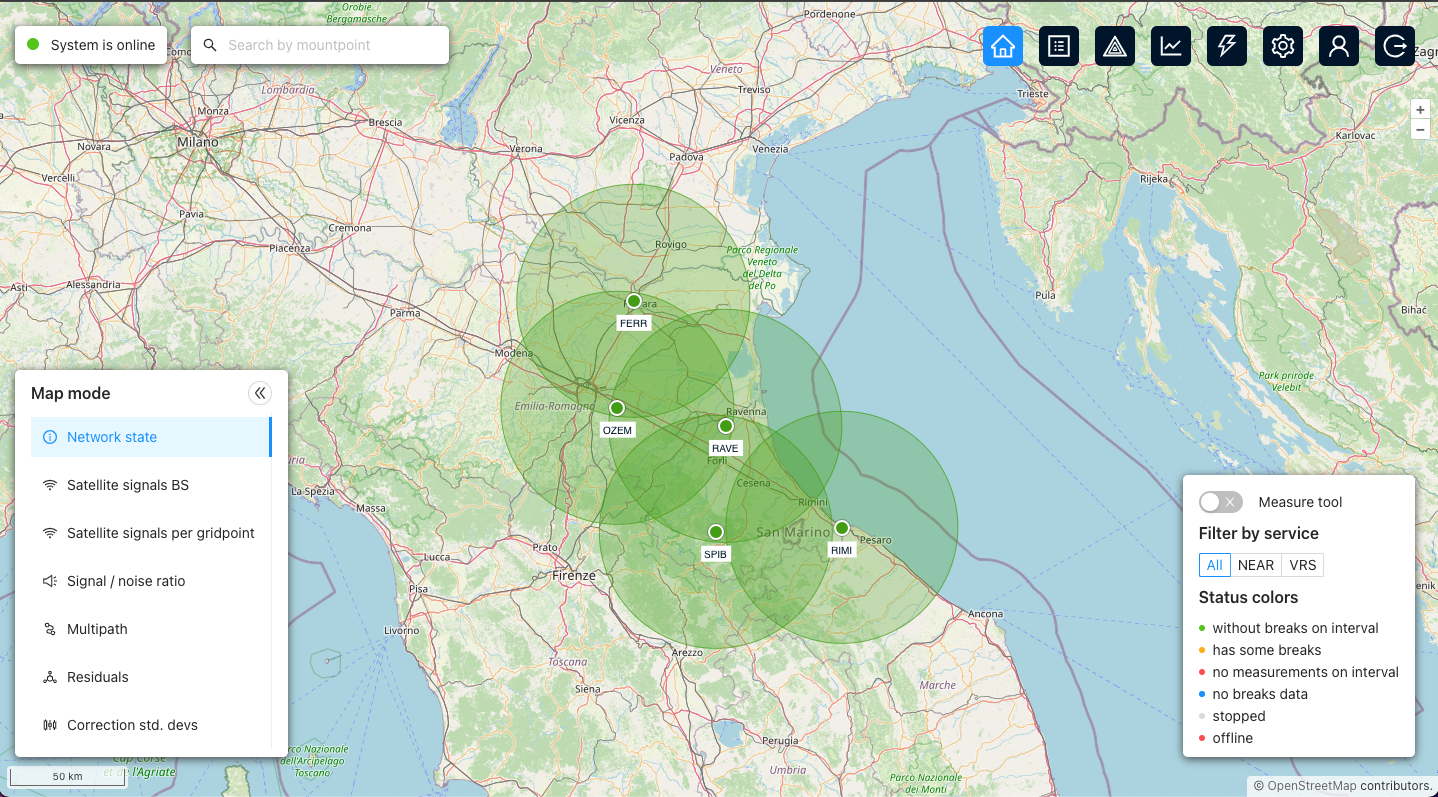Open the OpenStreetMap attribution link
1438x797 pixels.
pyautogui.click(x=1311, y=785)
